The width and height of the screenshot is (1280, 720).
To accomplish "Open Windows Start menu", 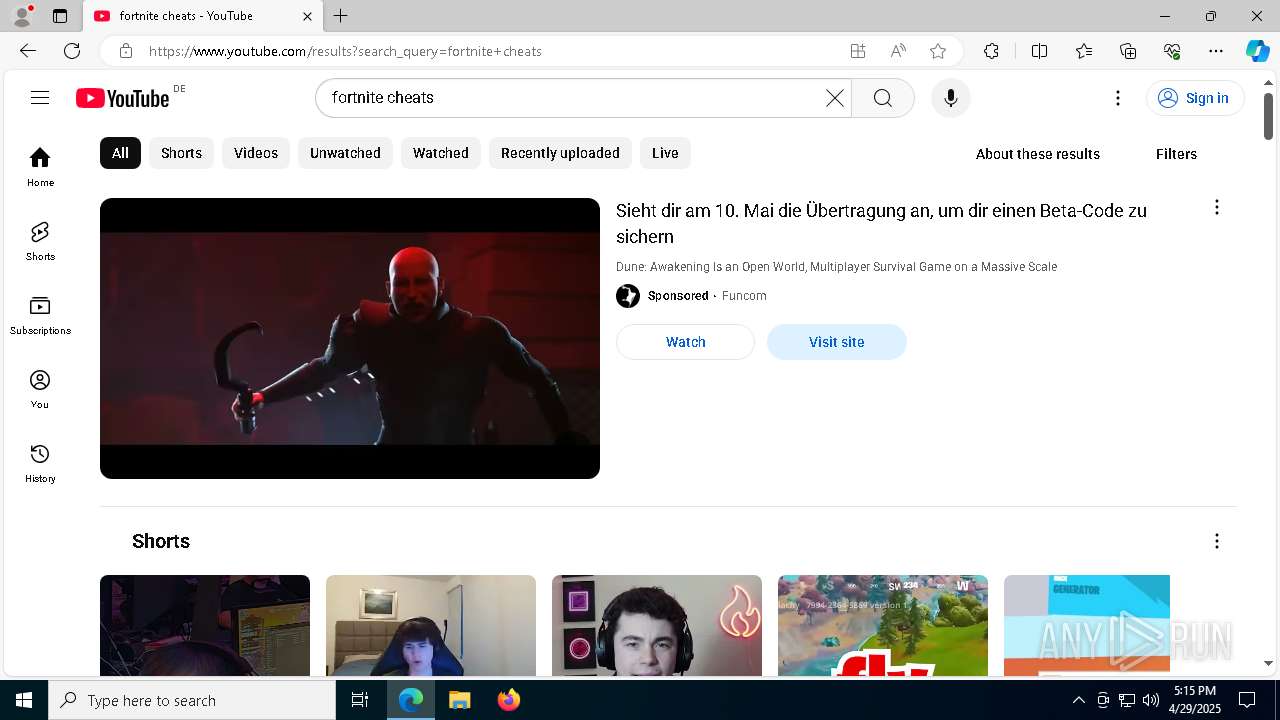I will click(x=24, y=700).
